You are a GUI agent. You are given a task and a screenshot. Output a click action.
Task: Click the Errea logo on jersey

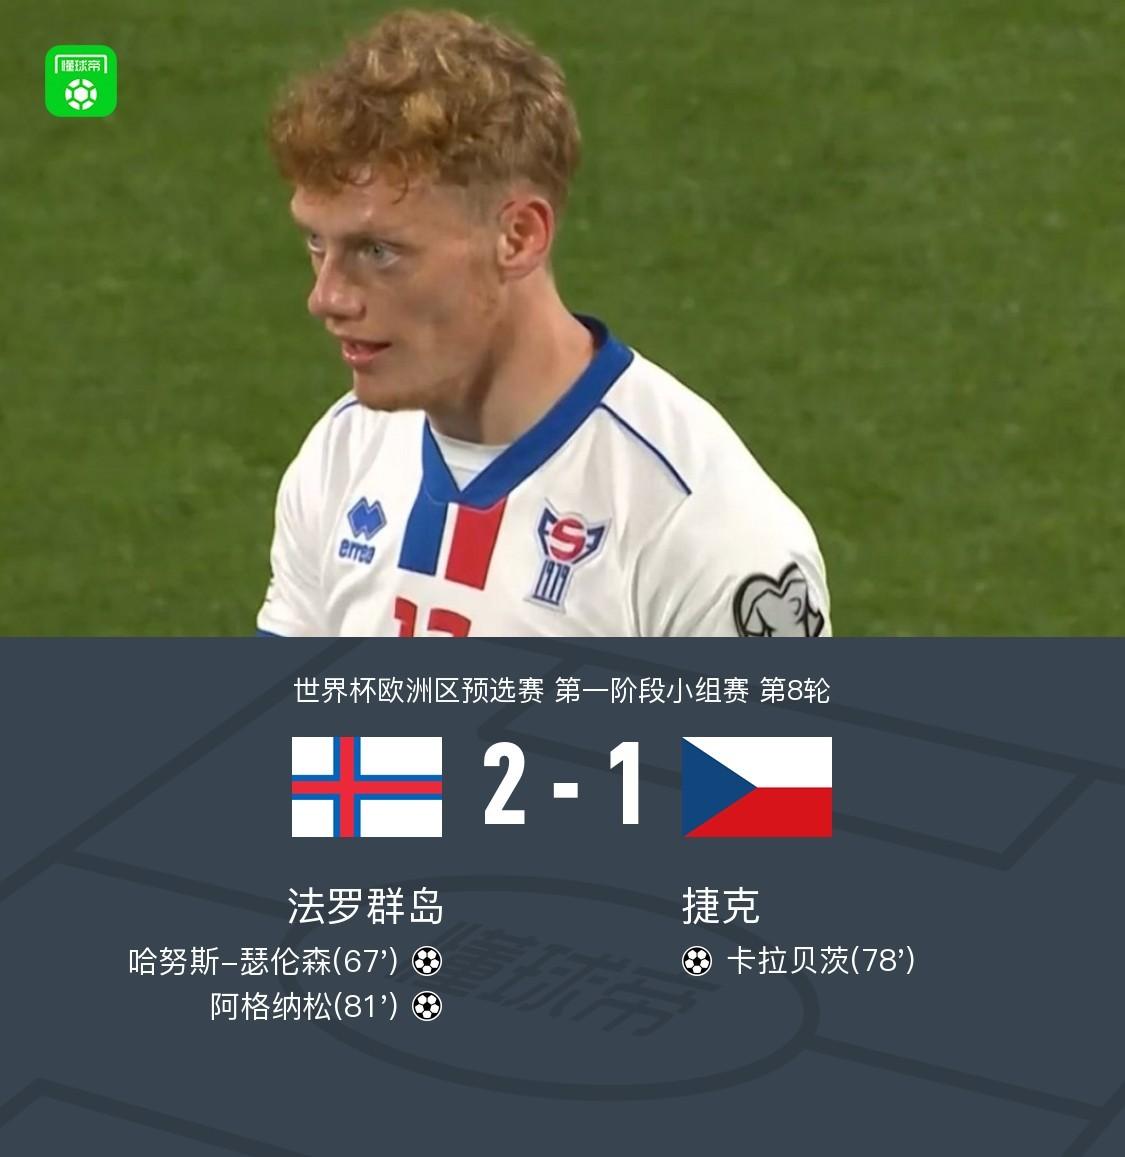[x=362, y=531]
